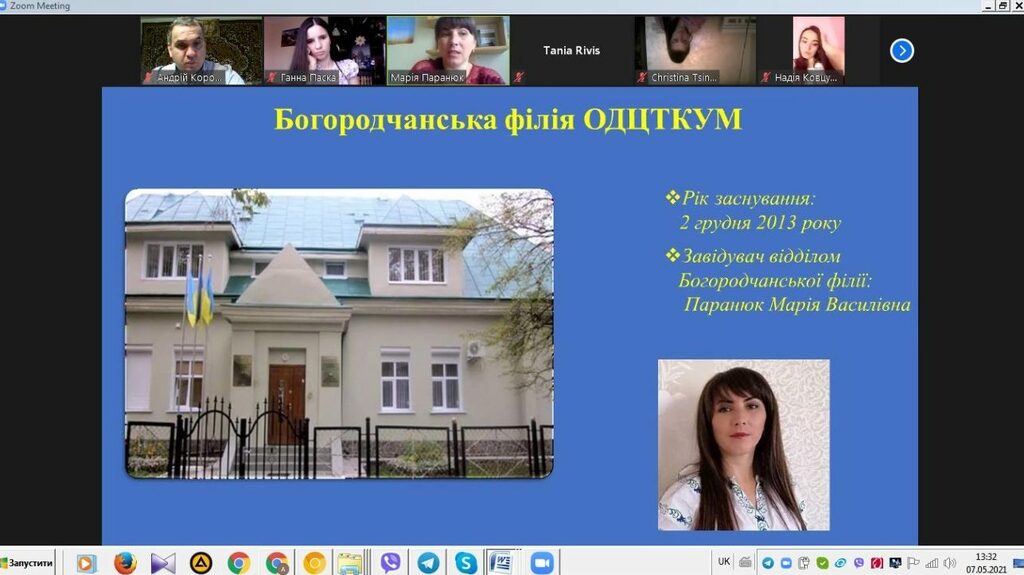Open Skype from the taskbar

pyautogui.click(x=465, y=562)
